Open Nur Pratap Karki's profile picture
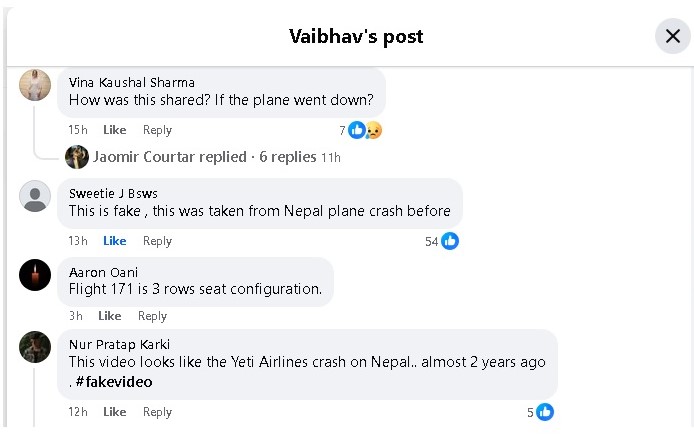 point(36,346)
